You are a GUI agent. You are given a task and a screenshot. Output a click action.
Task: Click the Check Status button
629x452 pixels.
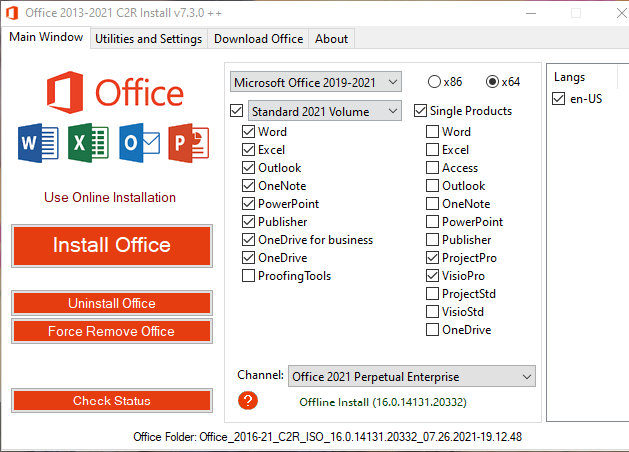tap(112, 400)
